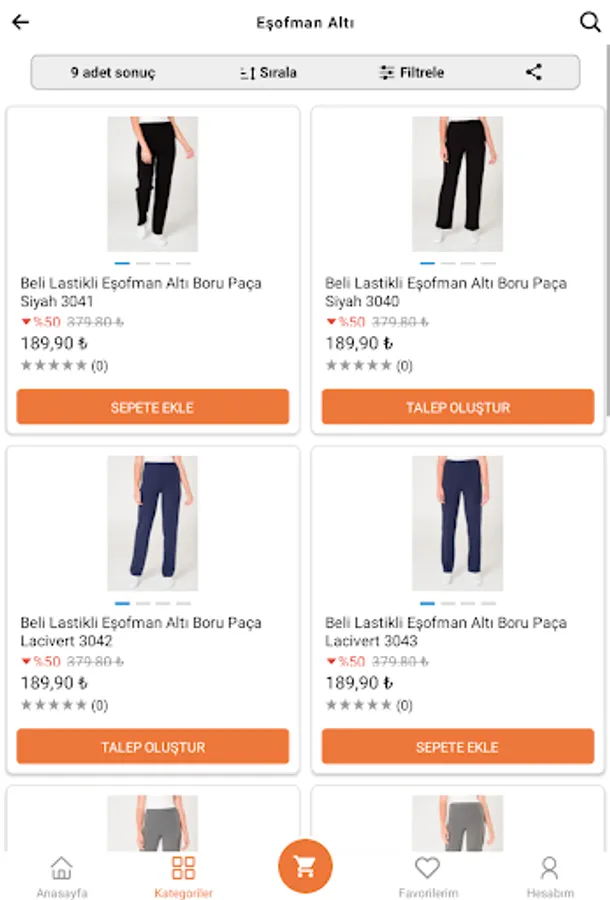
Task: Tap the share icon in the filter bar
Action: (x=534, y=72)
